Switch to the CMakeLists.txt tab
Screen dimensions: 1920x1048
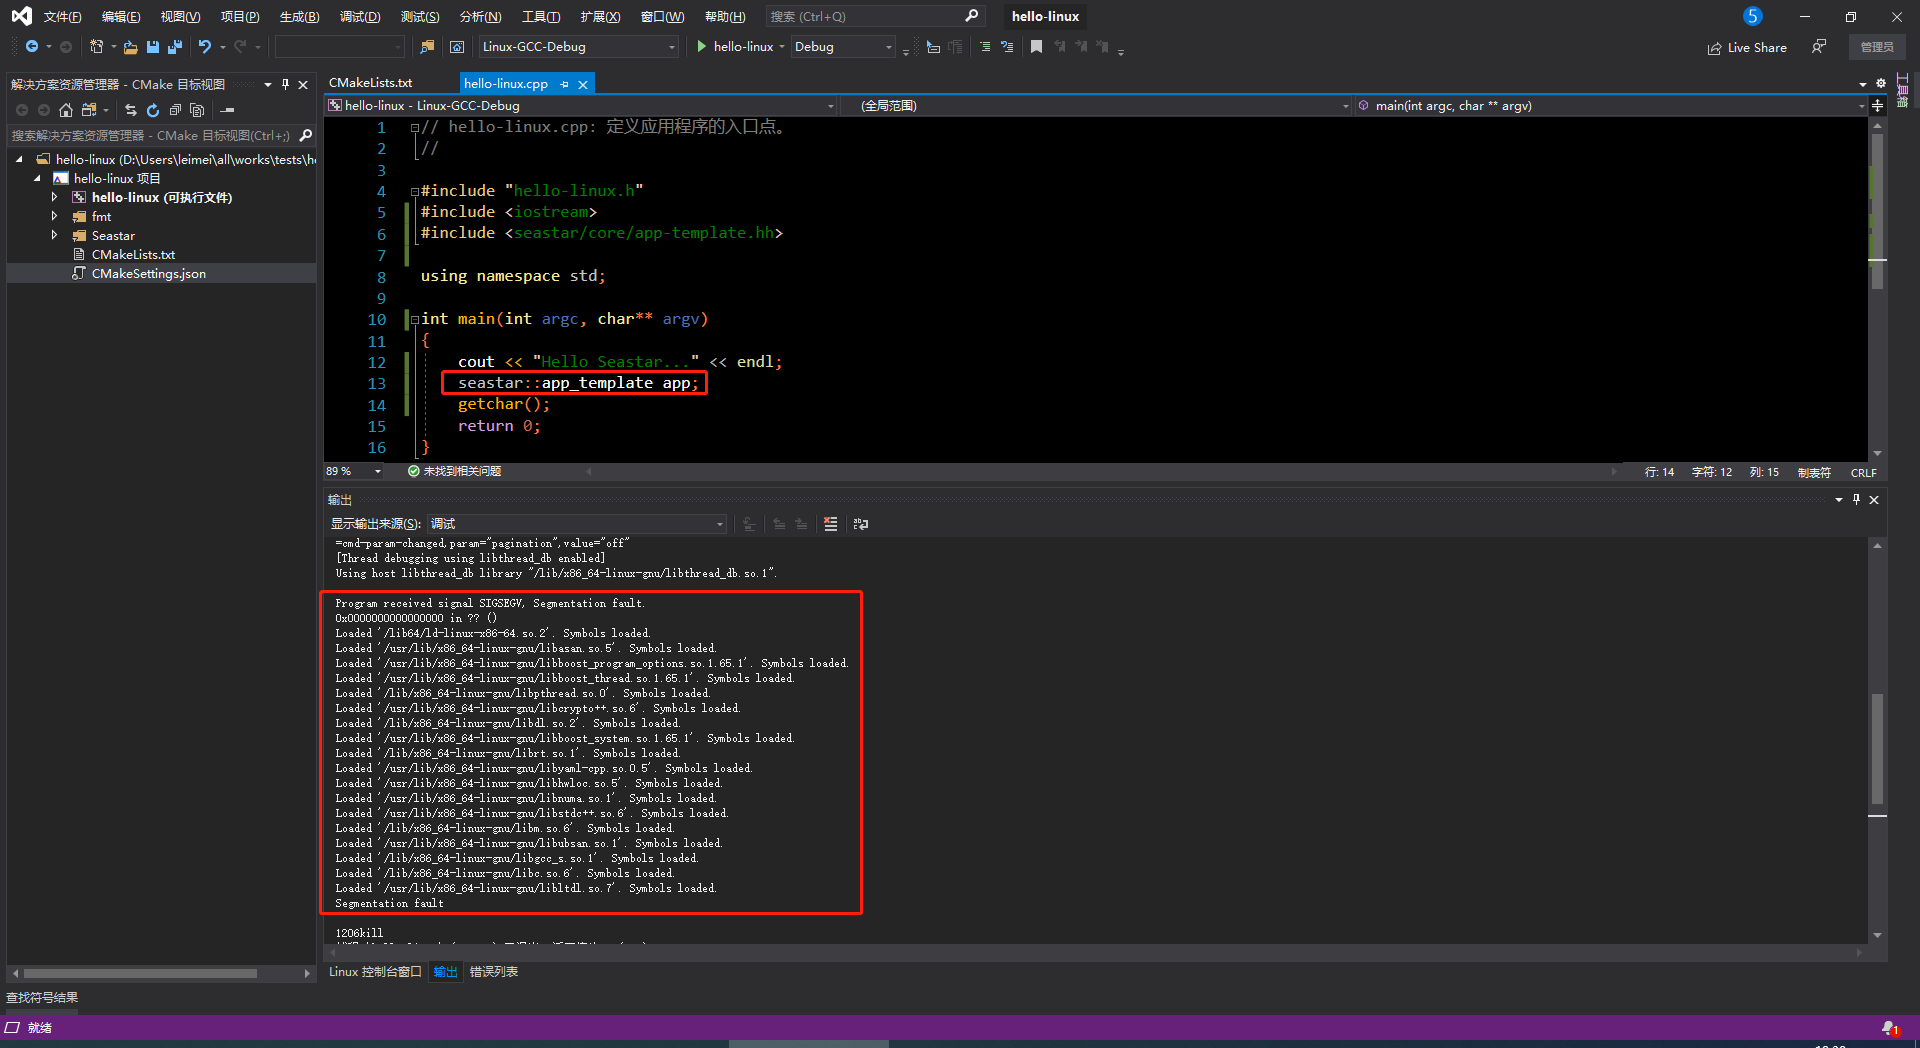371,83
